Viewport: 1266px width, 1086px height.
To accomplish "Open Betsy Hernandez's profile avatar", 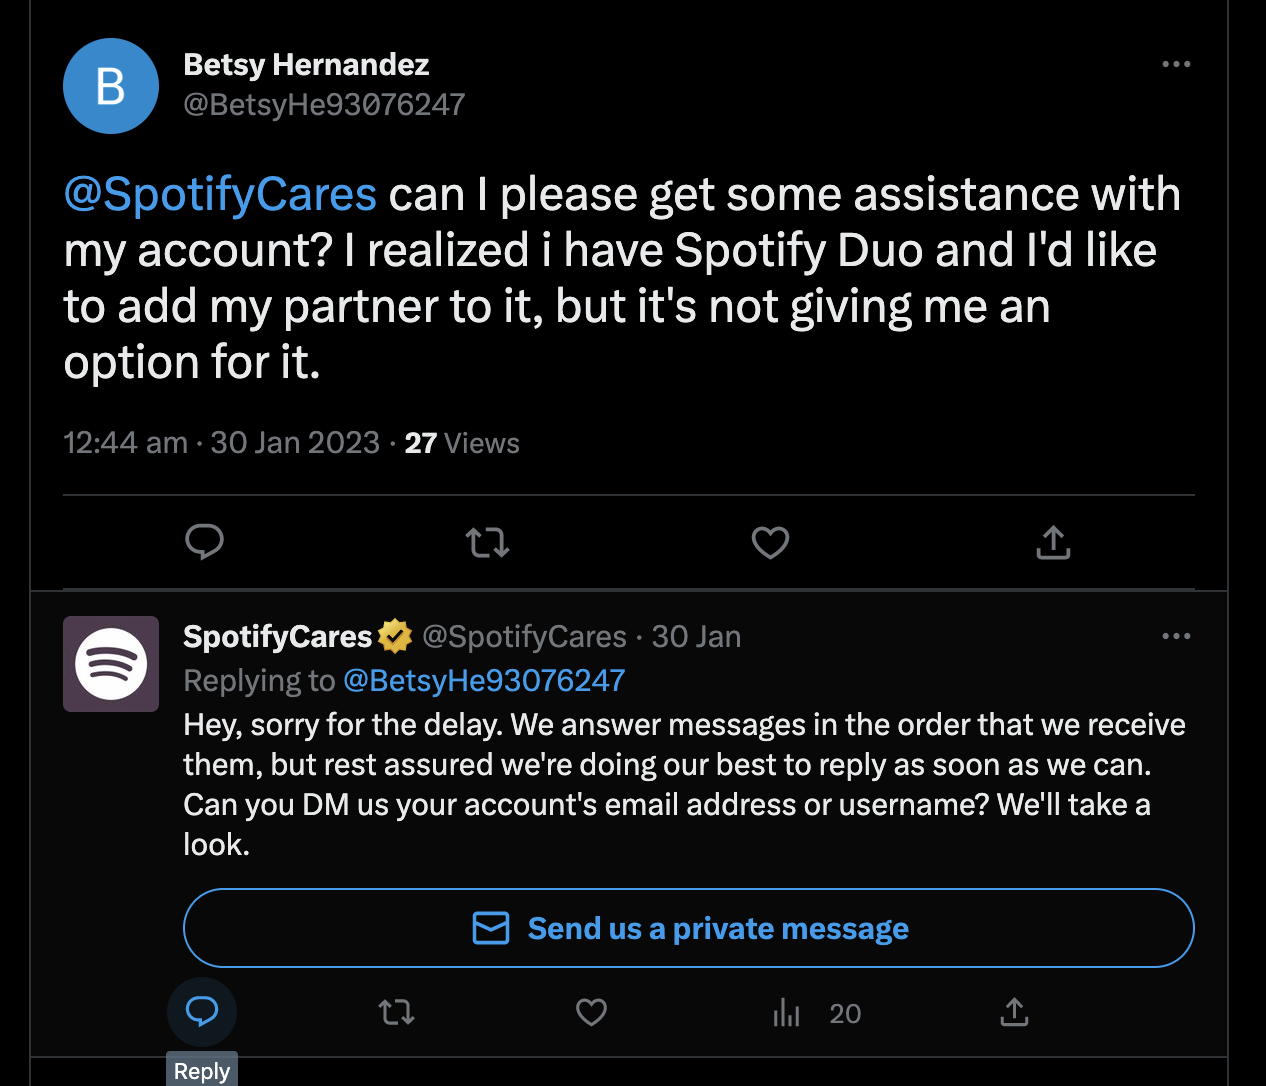I will (111, 86).
